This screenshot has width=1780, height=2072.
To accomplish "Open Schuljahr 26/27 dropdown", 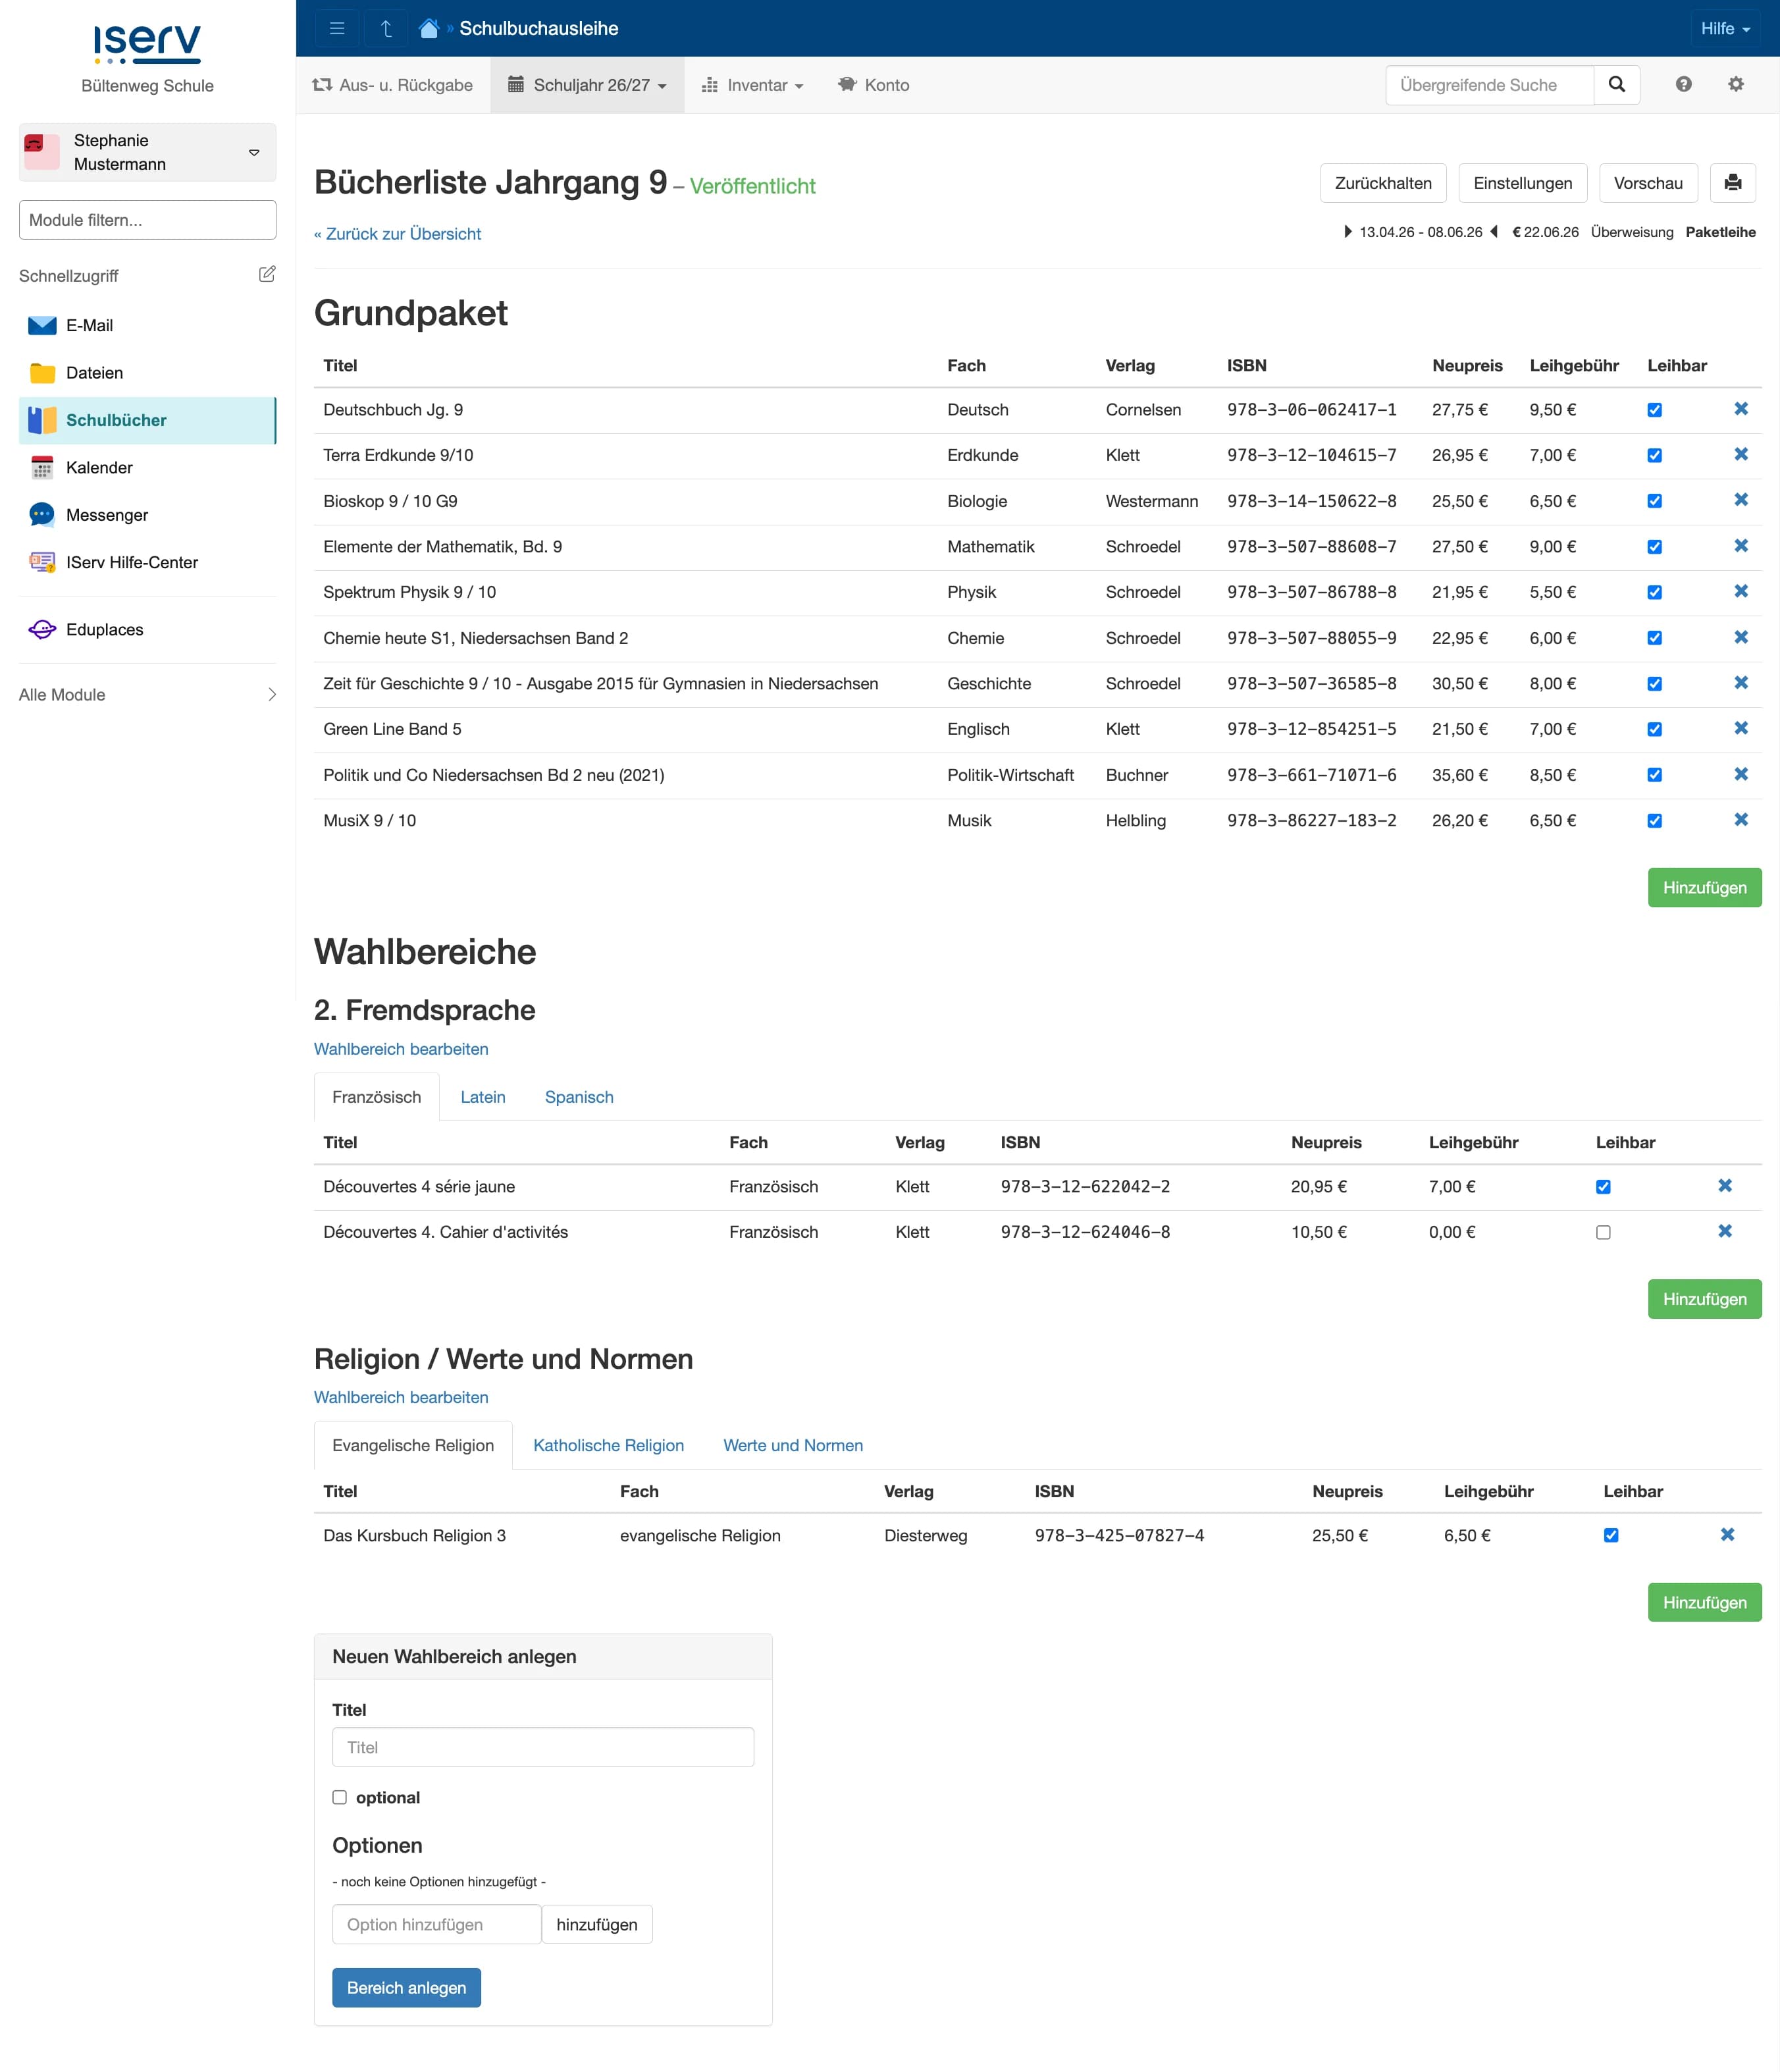I will [x=587, y=85].
